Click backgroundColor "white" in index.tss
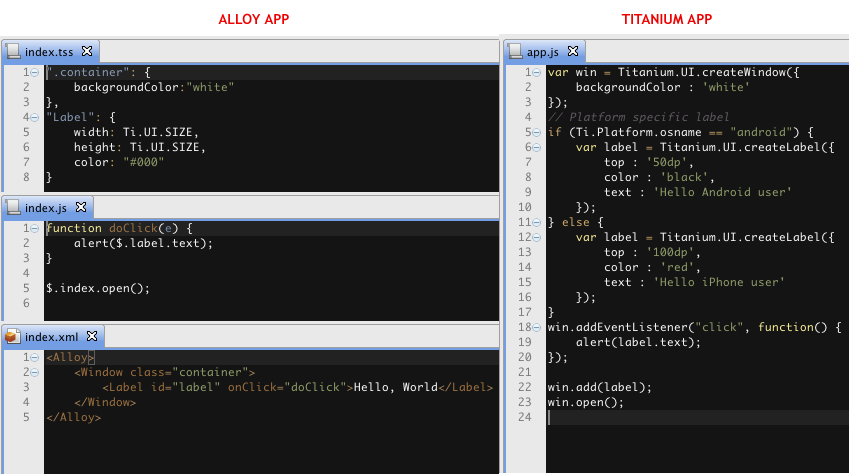 click(x=210, y=87)
